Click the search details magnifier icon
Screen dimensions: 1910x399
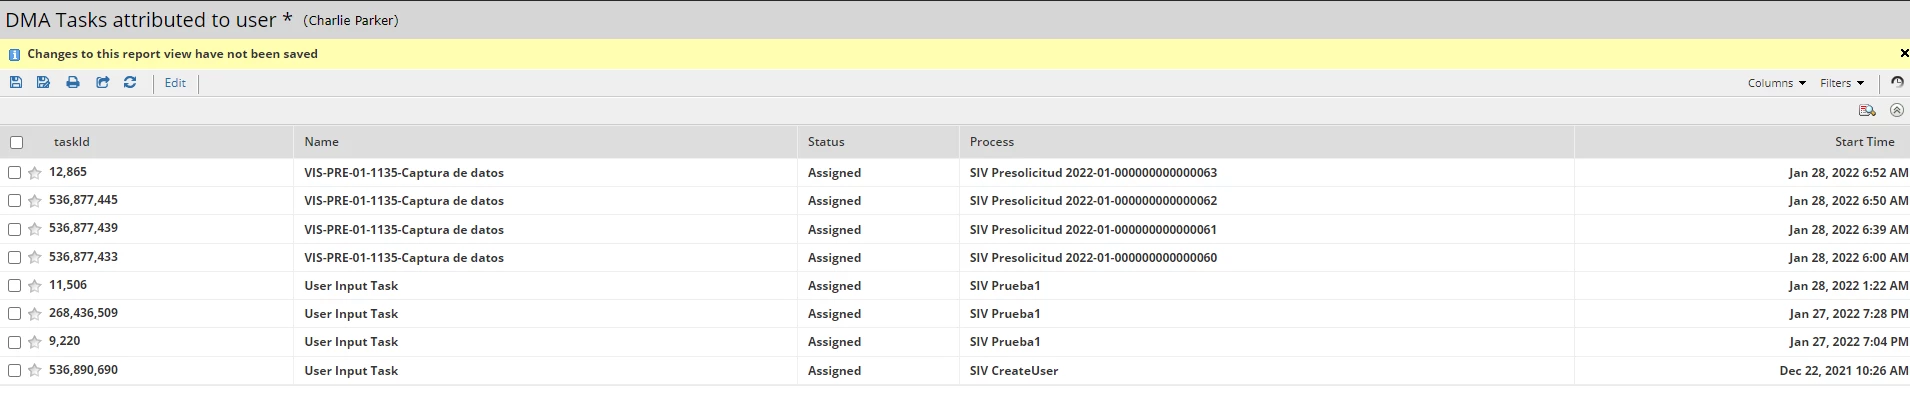(x=1867, y=111)
